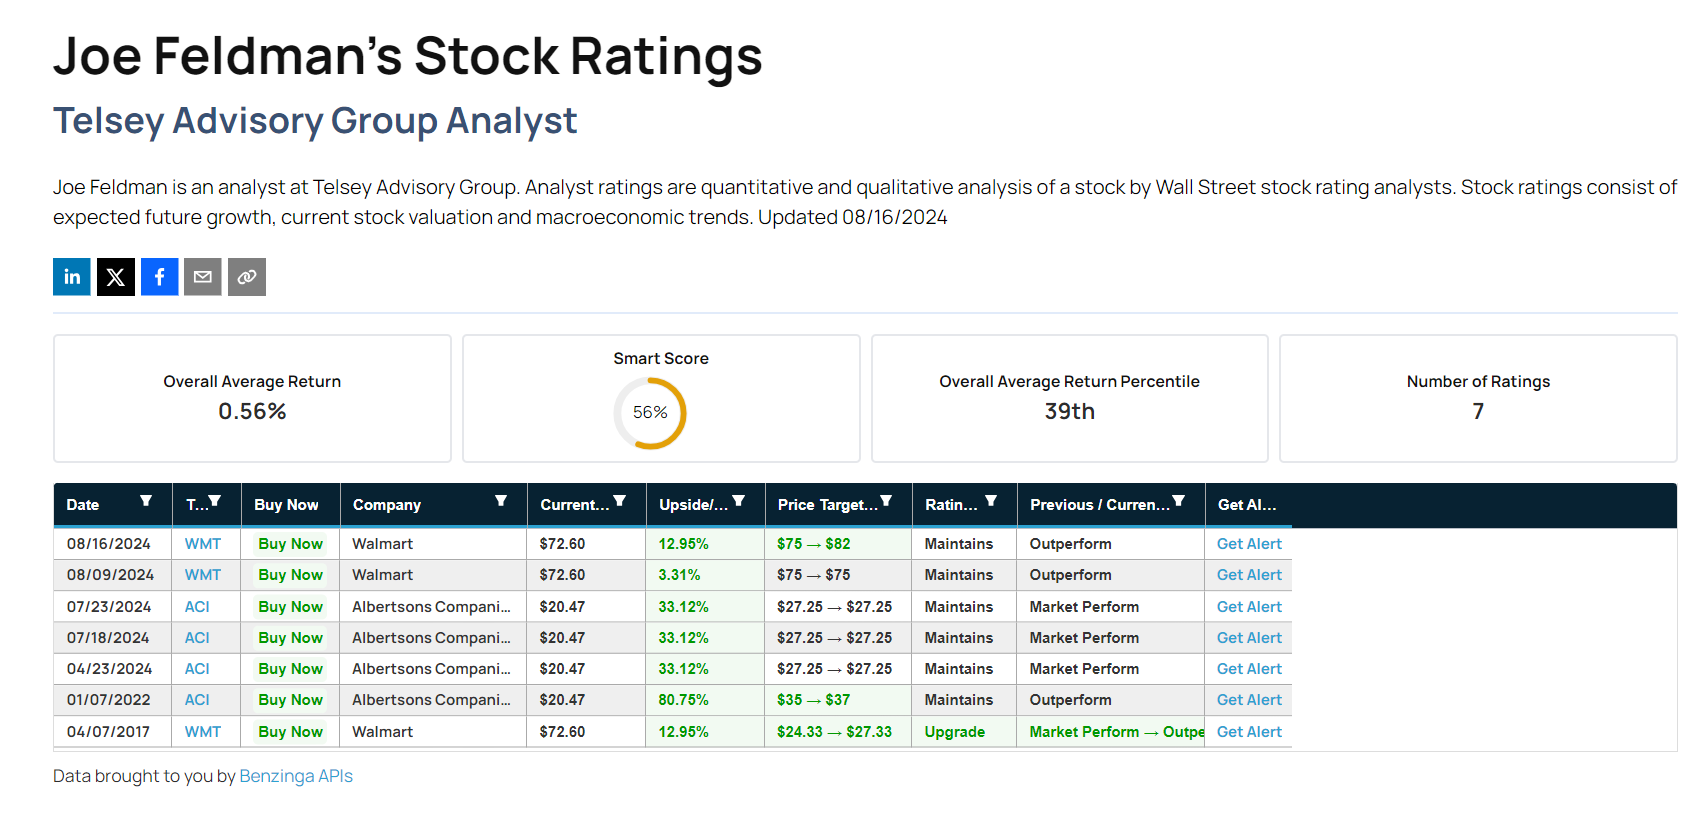Open Benzinga APIs link
The width and height of the screenshot is (1702, 821).
(296, 776)
